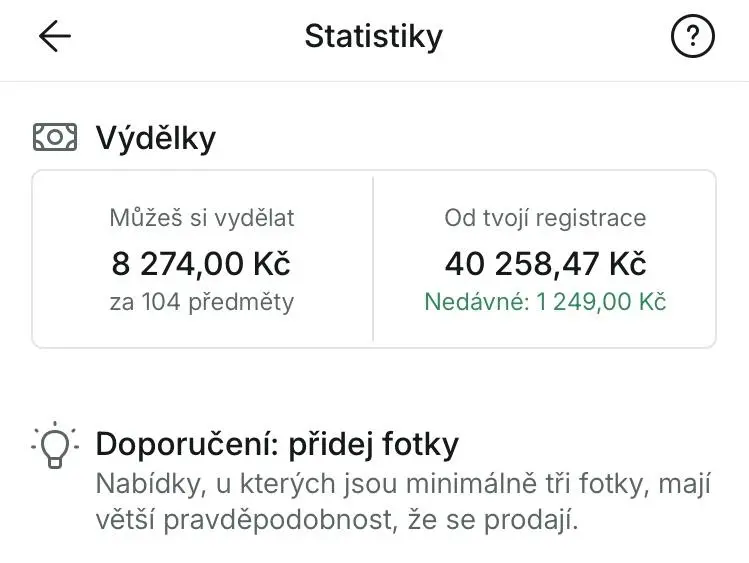Click the right half of earnings card

[545, 259]
